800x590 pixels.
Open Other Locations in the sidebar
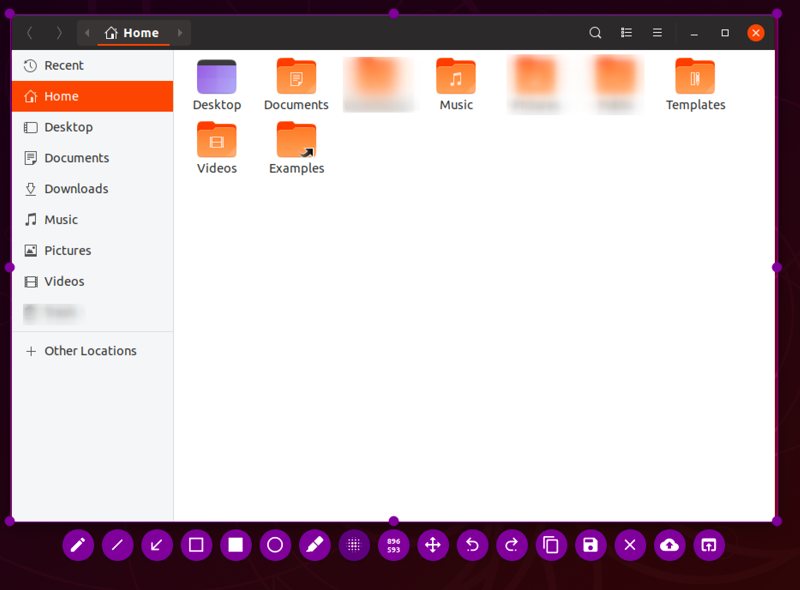89,351
